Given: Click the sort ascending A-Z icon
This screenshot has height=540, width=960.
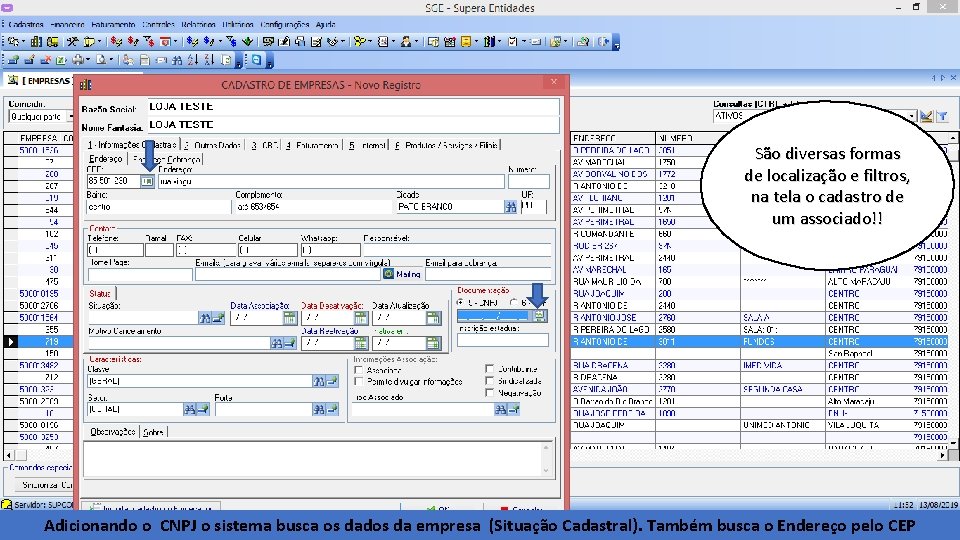Looking at the screenshot, I should coord(193,60).
